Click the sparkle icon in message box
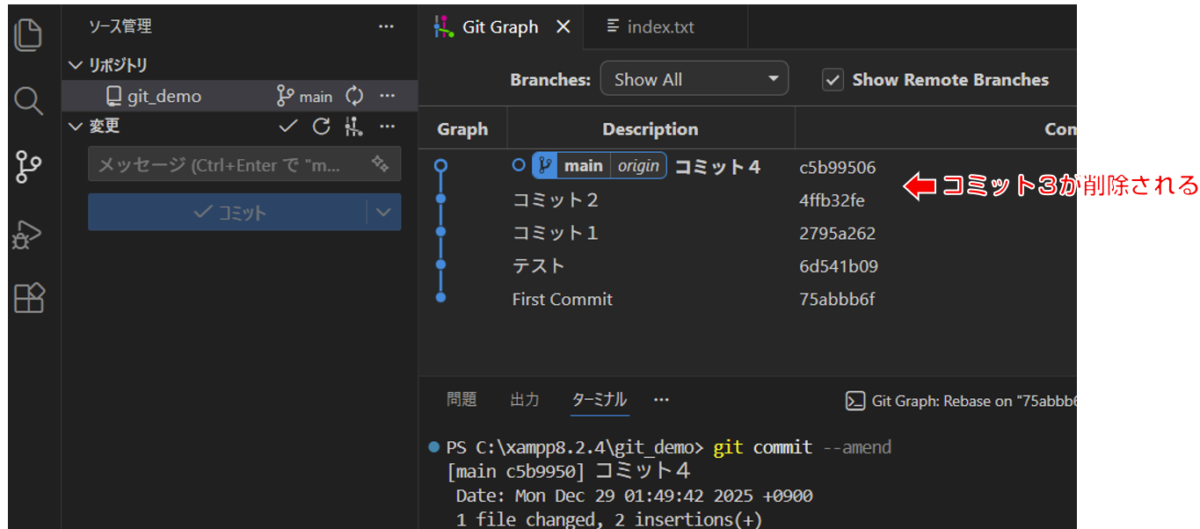The height and width of the screenshot is (529, 1200). pos(379,164)
